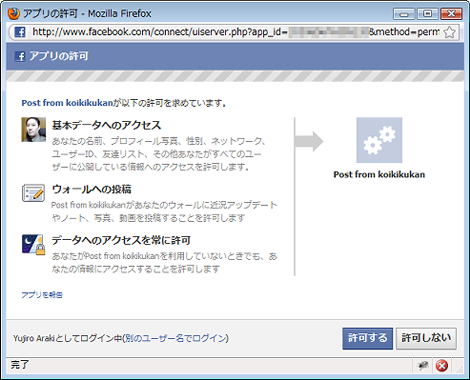The height and width of the screenshot is (380, 470).
Task: Click the 基本データへのアクセス heading
Action: 107,125
